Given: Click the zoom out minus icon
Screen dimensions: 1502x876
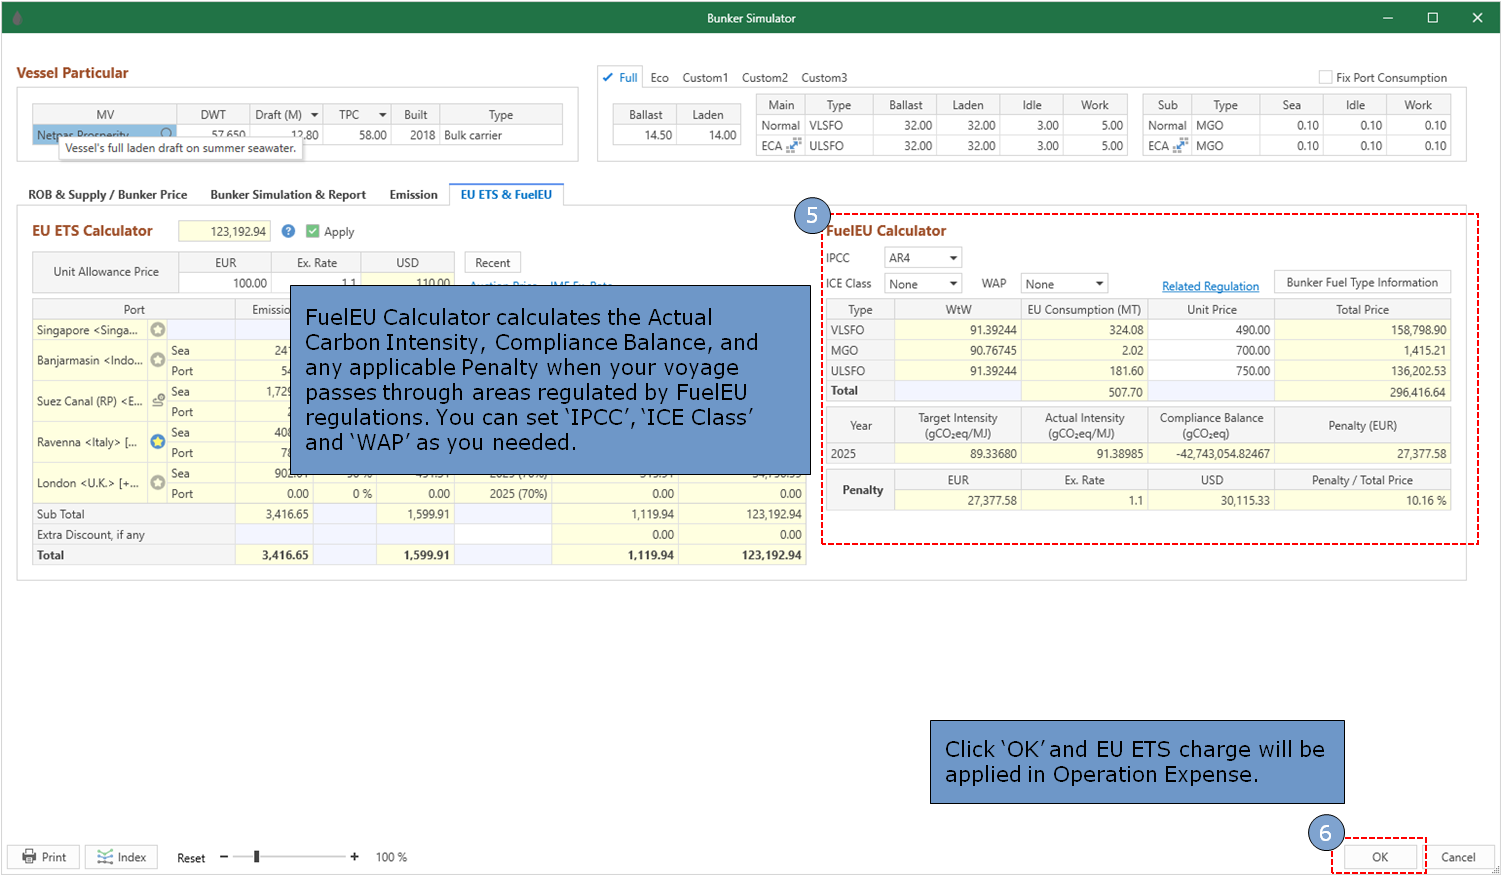Looking at the screenshot, I should 224,857.
